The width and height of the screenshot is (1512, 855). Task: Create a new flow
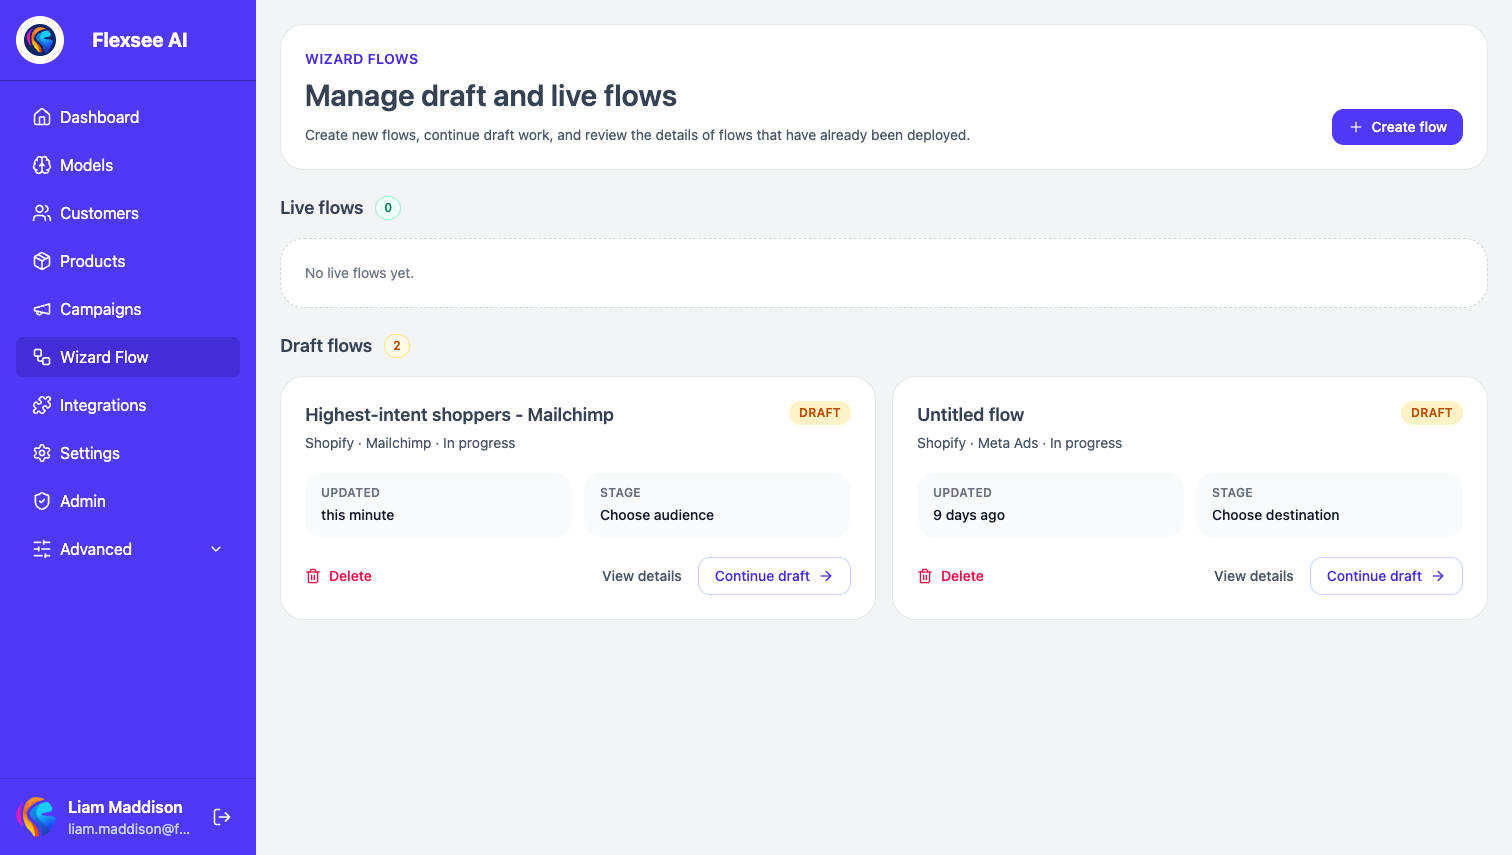(1397, 127)
